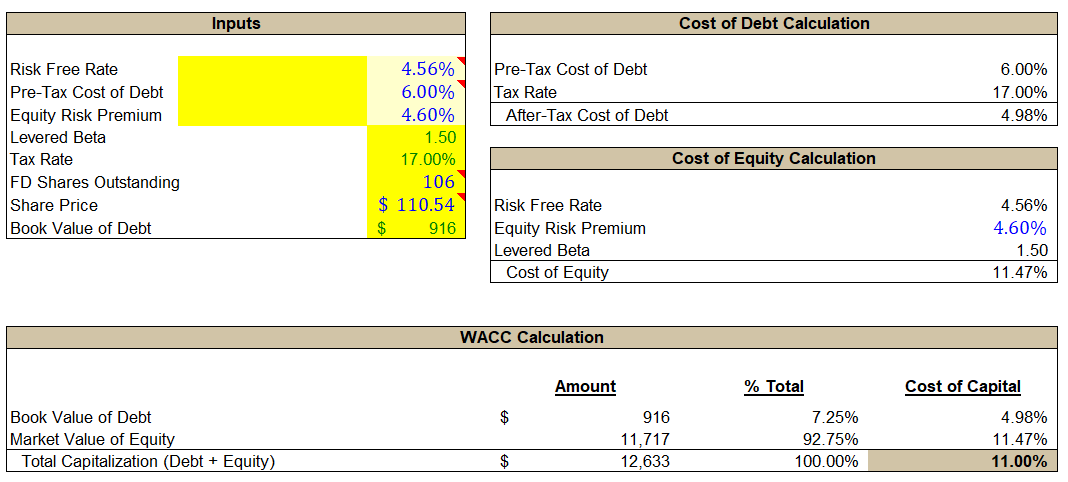Click Levered Beta in Cost of Equity table
This screenshot has width=1068, height=482.
tap(542, 251)
